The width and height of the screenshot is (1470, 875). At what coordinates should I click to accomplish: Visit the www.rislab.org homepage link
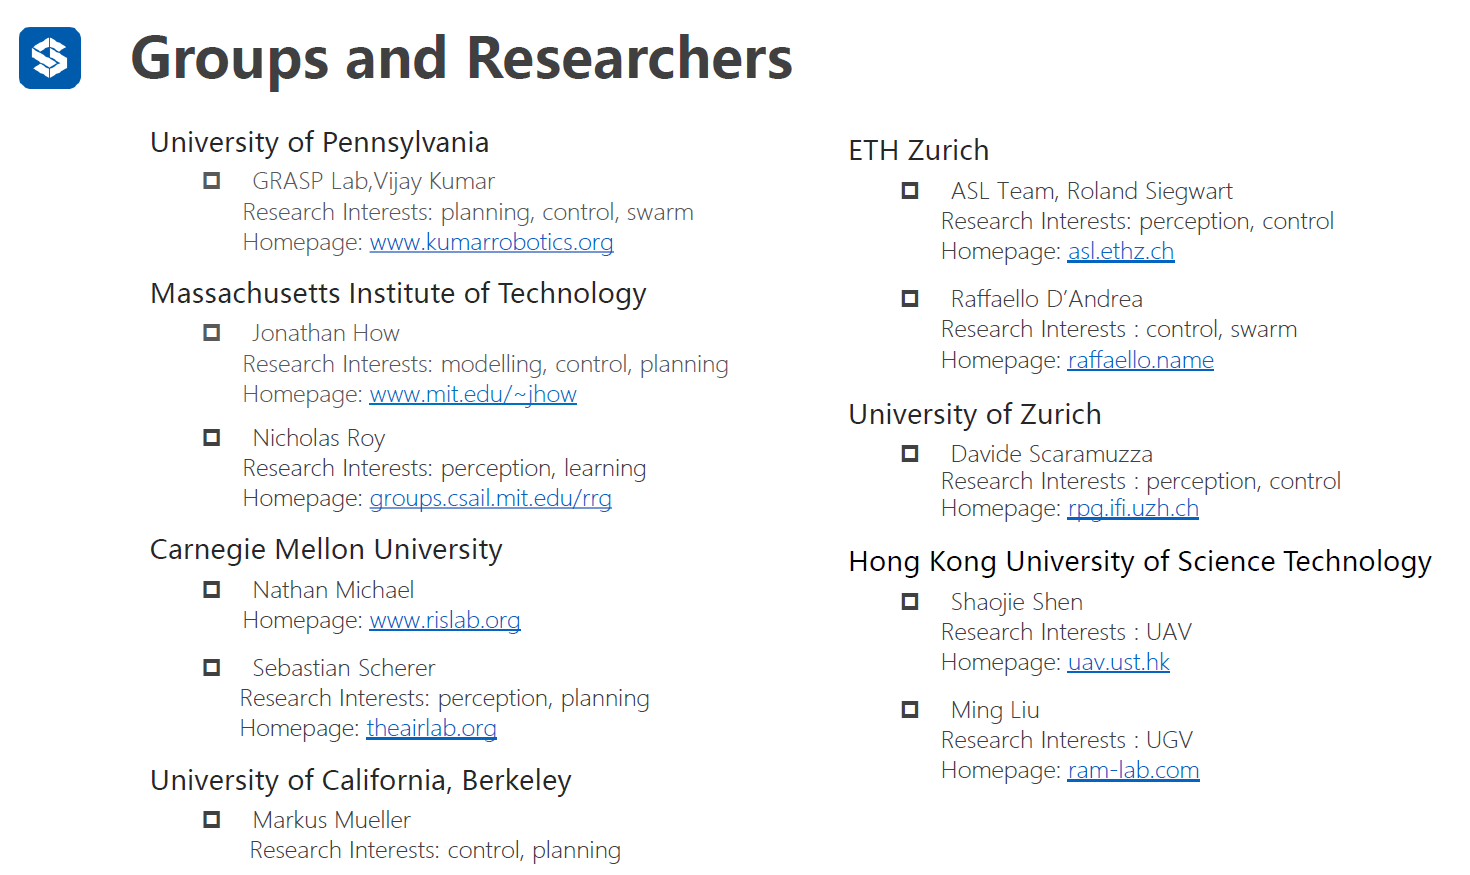pos(445,620)
